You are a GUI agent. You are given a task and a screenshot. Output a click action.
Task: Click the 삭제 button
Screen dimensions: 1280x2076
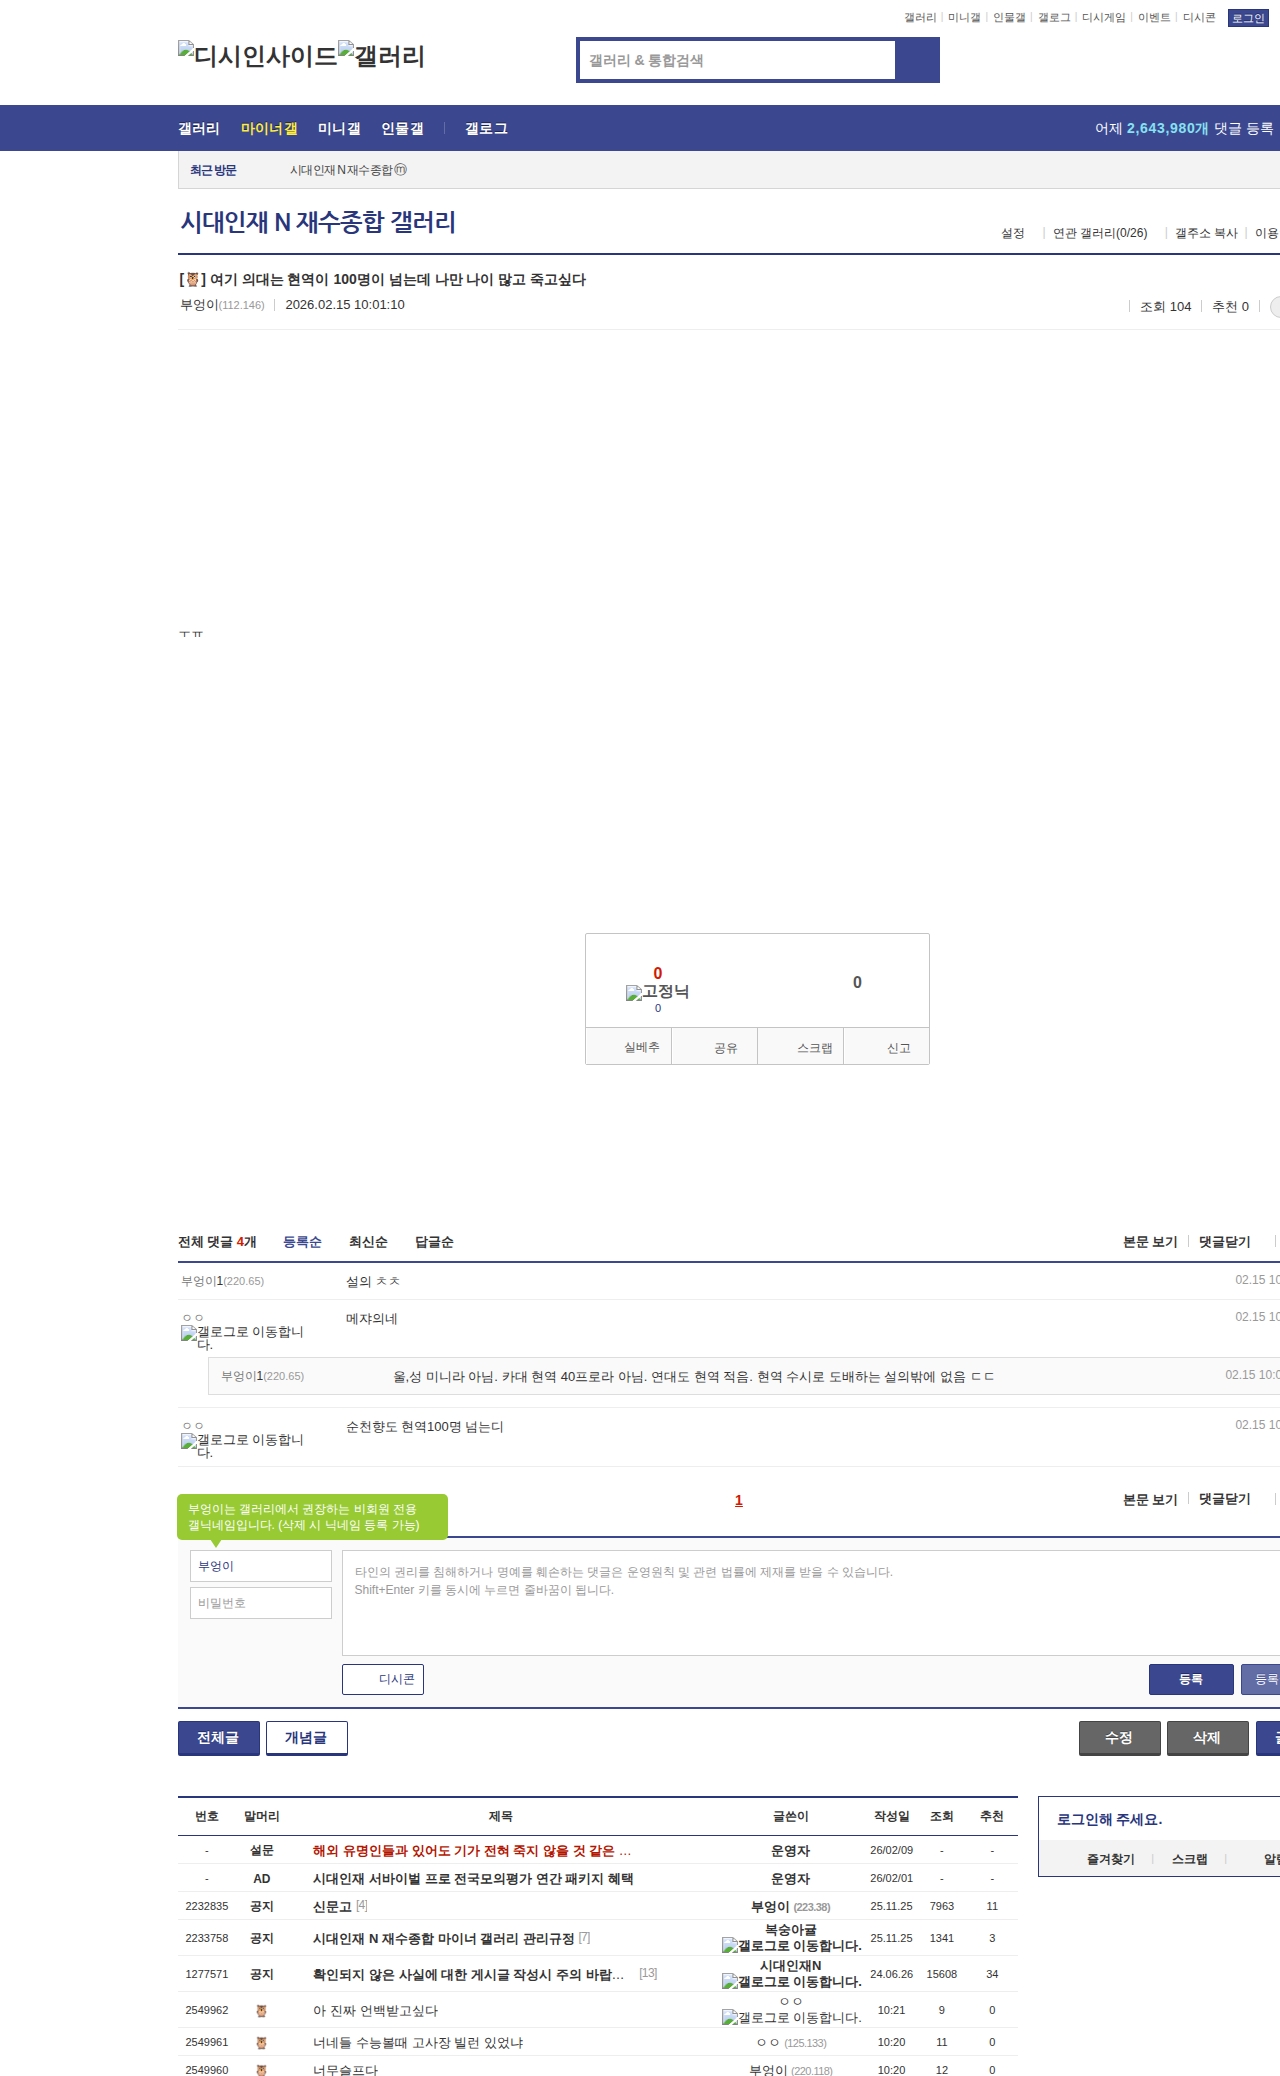[x=1208, y=1738]
